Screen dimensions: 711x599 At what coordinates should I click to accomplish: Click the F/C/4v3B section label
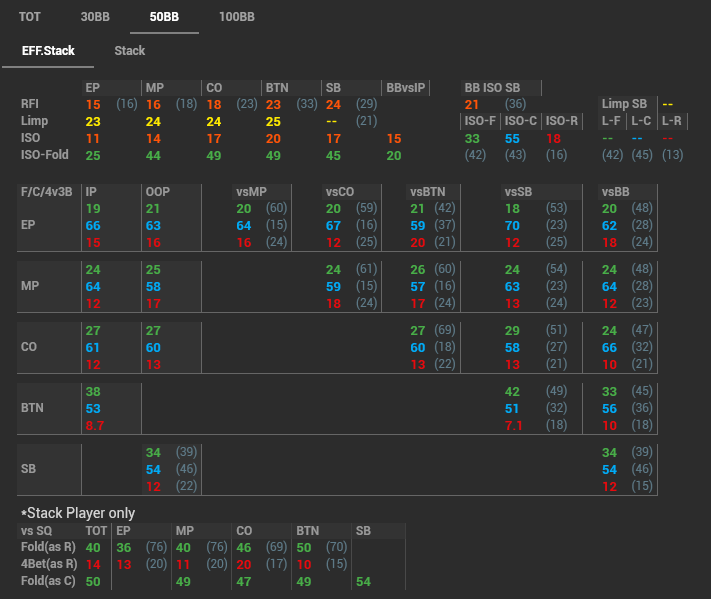coord(49,191)
